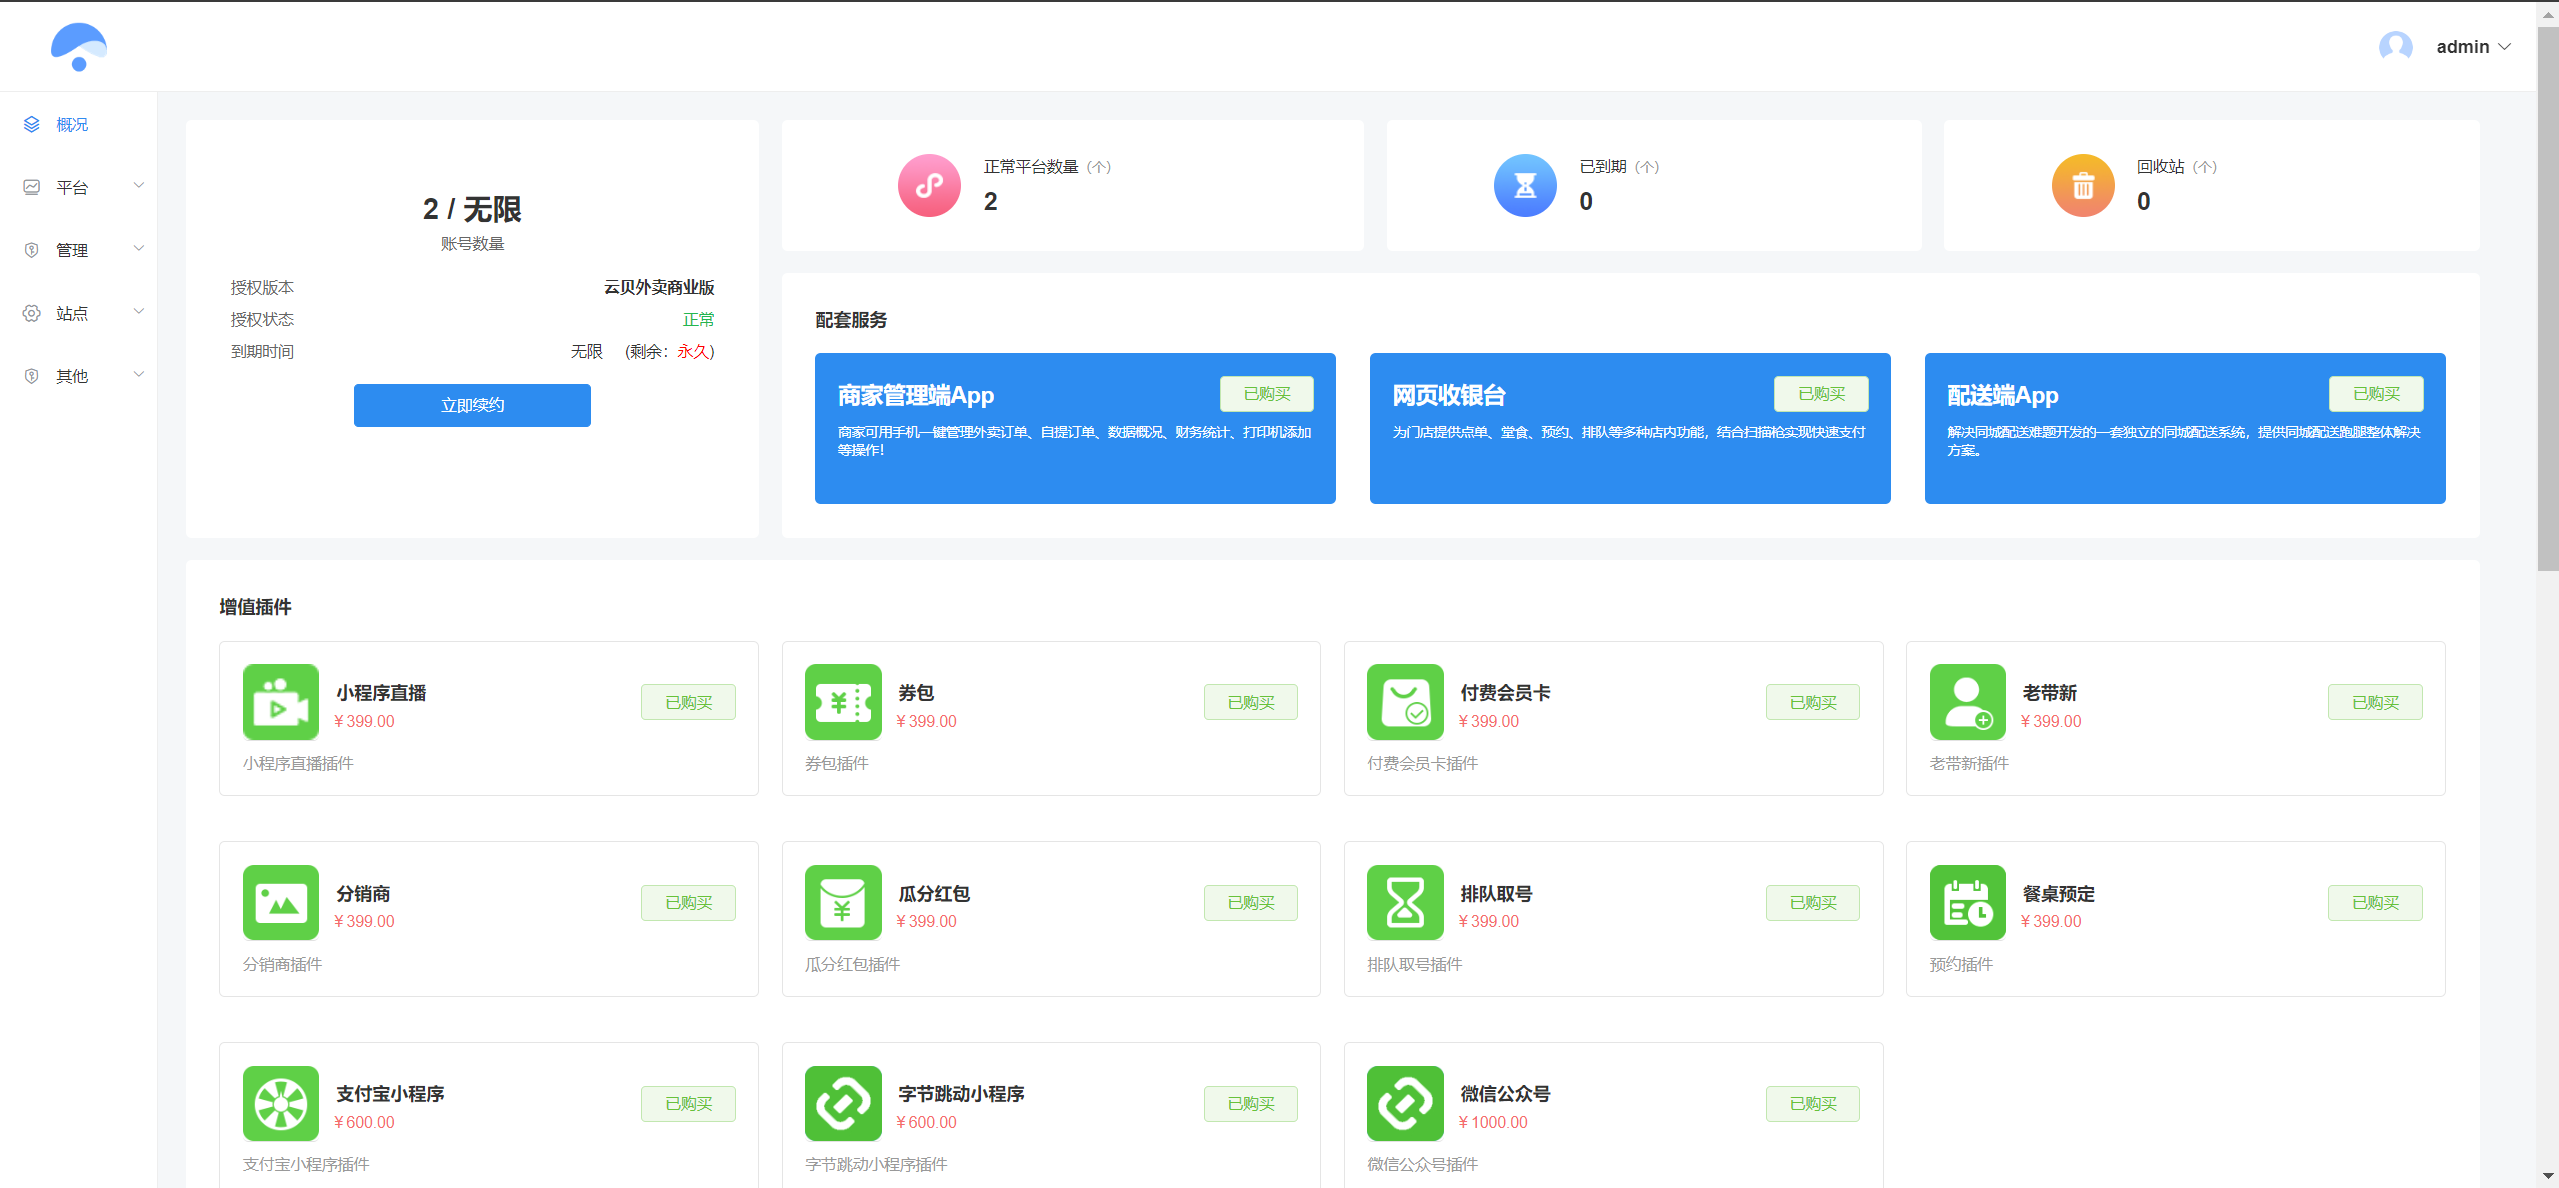The height and width of the screenshot is (1188, 2559).
Task: Click the 排队取号 hourglass plugin icon
Action: pos(1404,902)
